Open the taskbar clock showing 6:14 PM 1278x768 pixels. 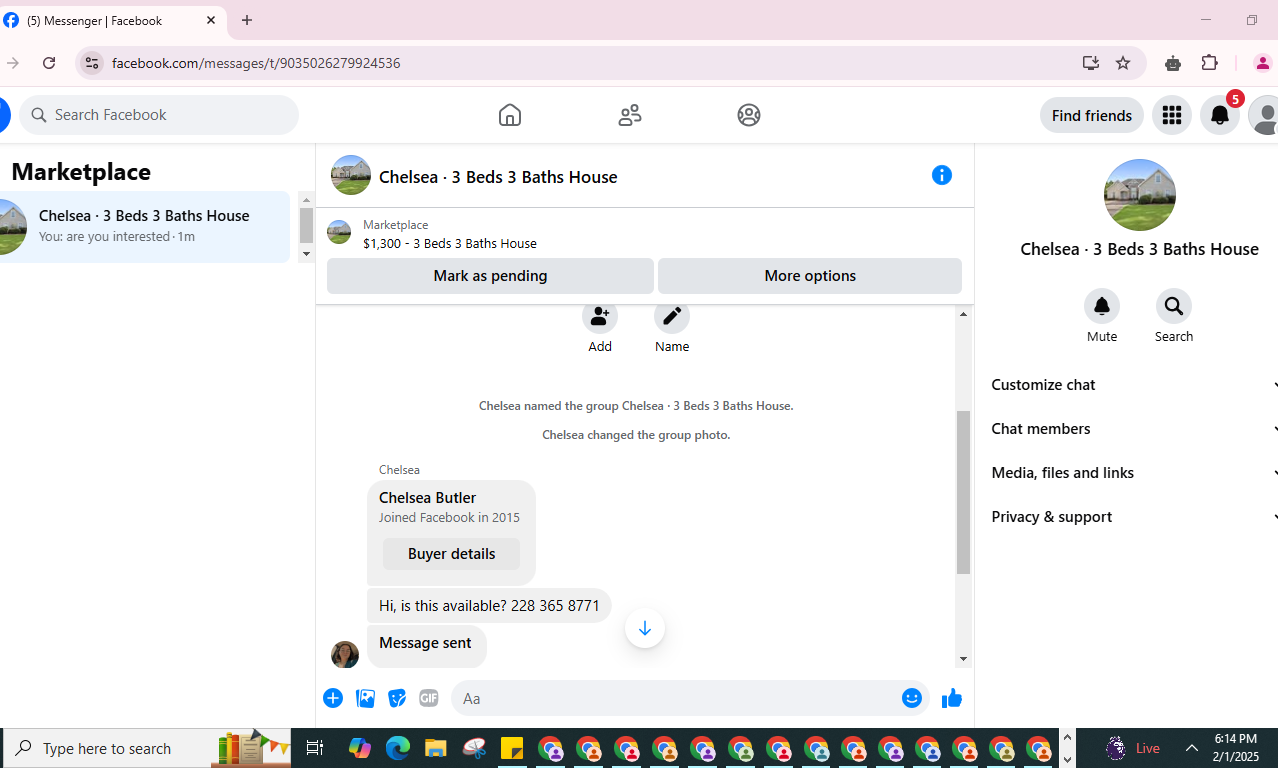pyautogui.click(x=1236, y=747)
